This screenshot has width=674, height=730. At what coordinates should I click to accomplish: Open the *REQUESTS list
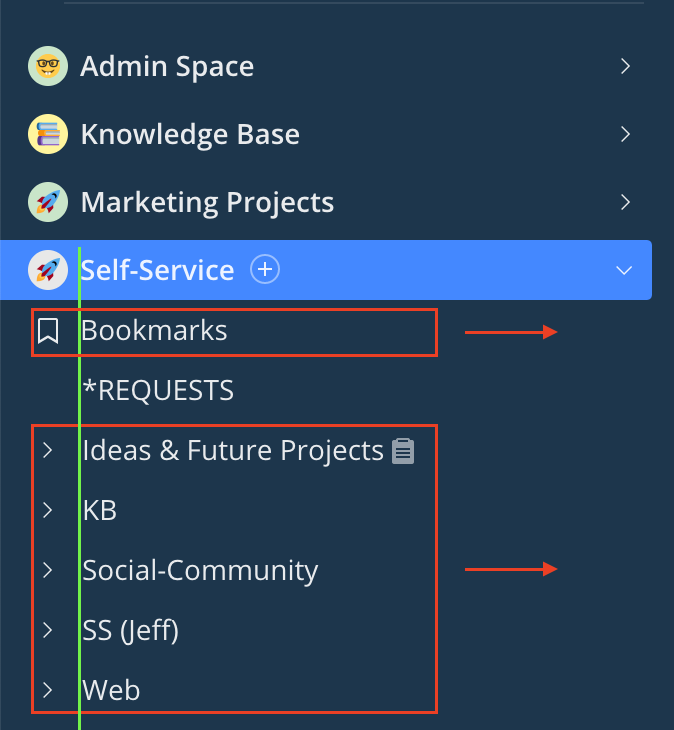pyautogui.click(x=158, y=390)
